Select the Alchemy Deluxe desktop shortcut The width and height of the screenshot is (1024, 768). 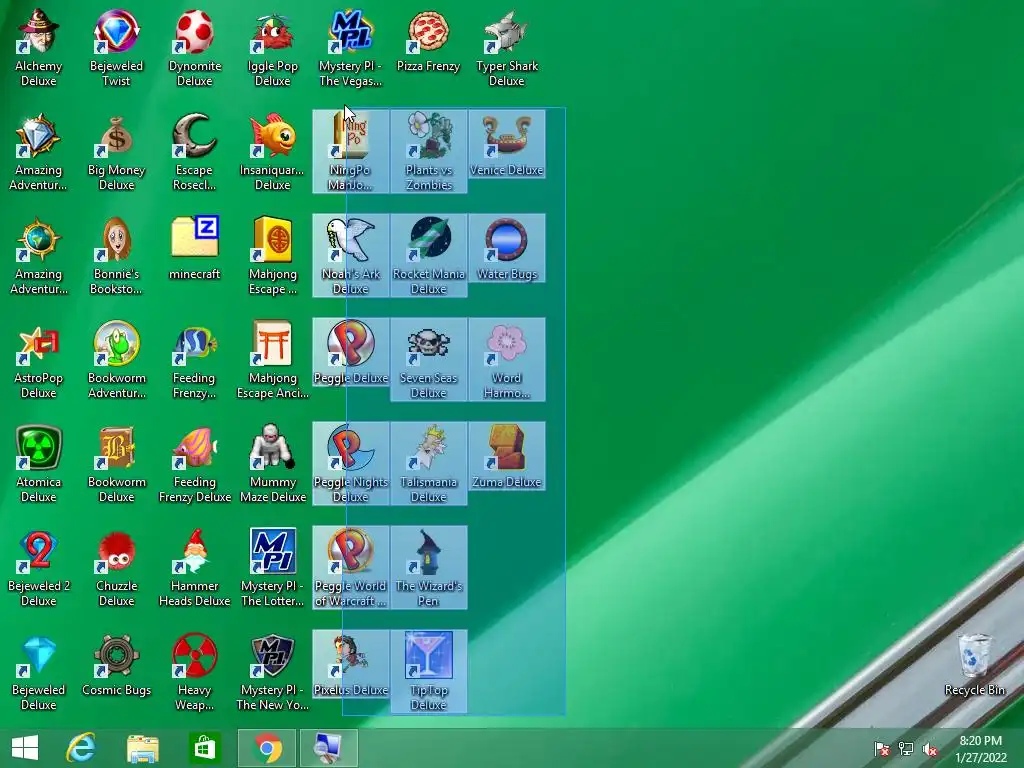click(39, 48)
